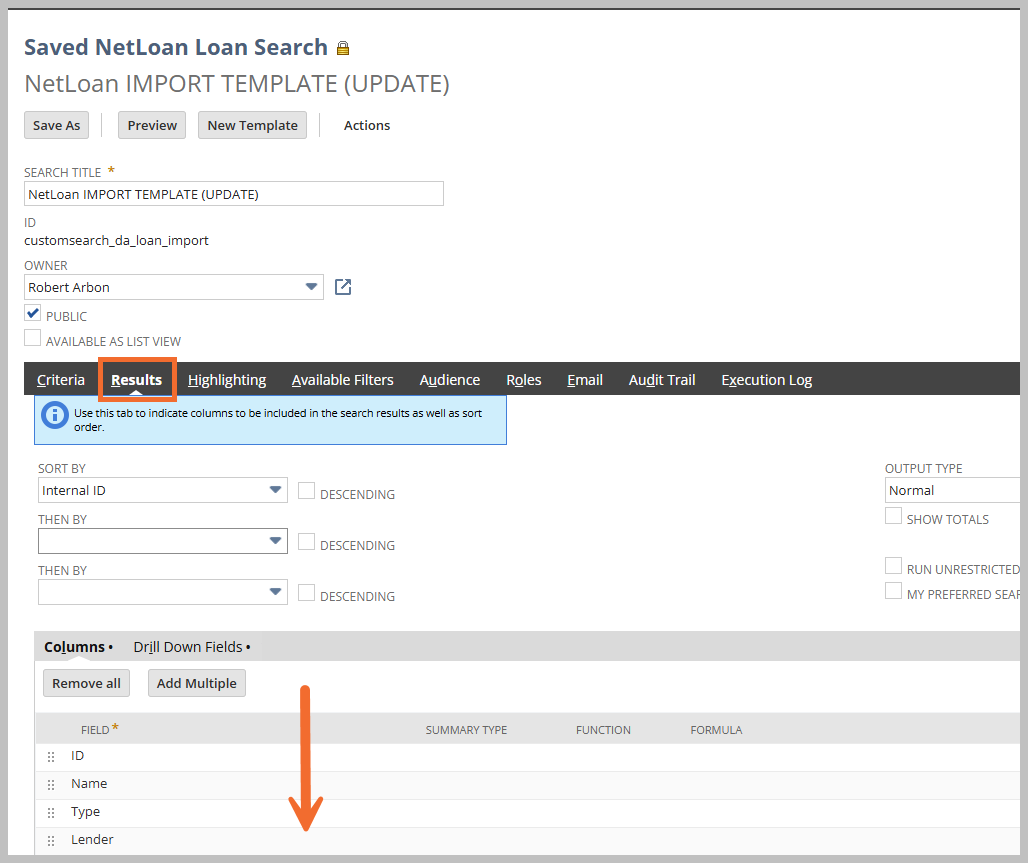This screenshot has width=1028, height=863.
Task: Open the first Then By dropdown
Action: [163, 541]
